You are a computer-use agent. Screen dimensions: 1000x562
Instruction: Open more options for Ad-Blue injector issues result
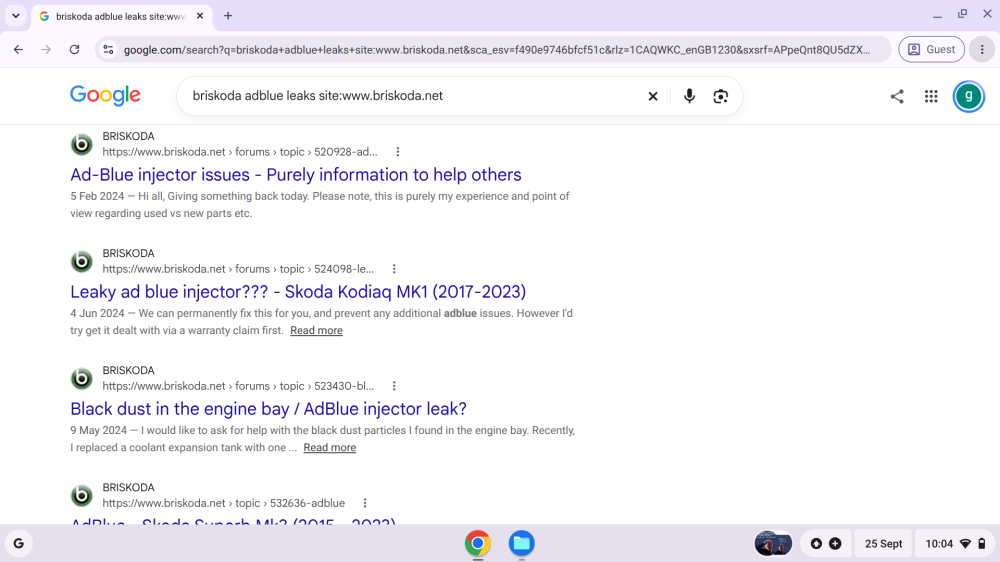coord(398,152)
